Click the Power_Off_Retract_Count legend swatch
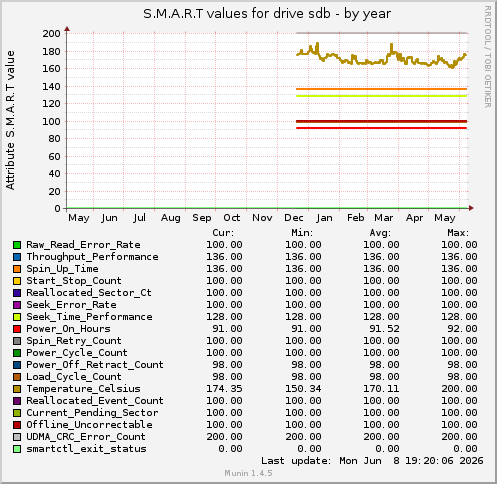Screen dimensions: 497x484 coord(17,365)
